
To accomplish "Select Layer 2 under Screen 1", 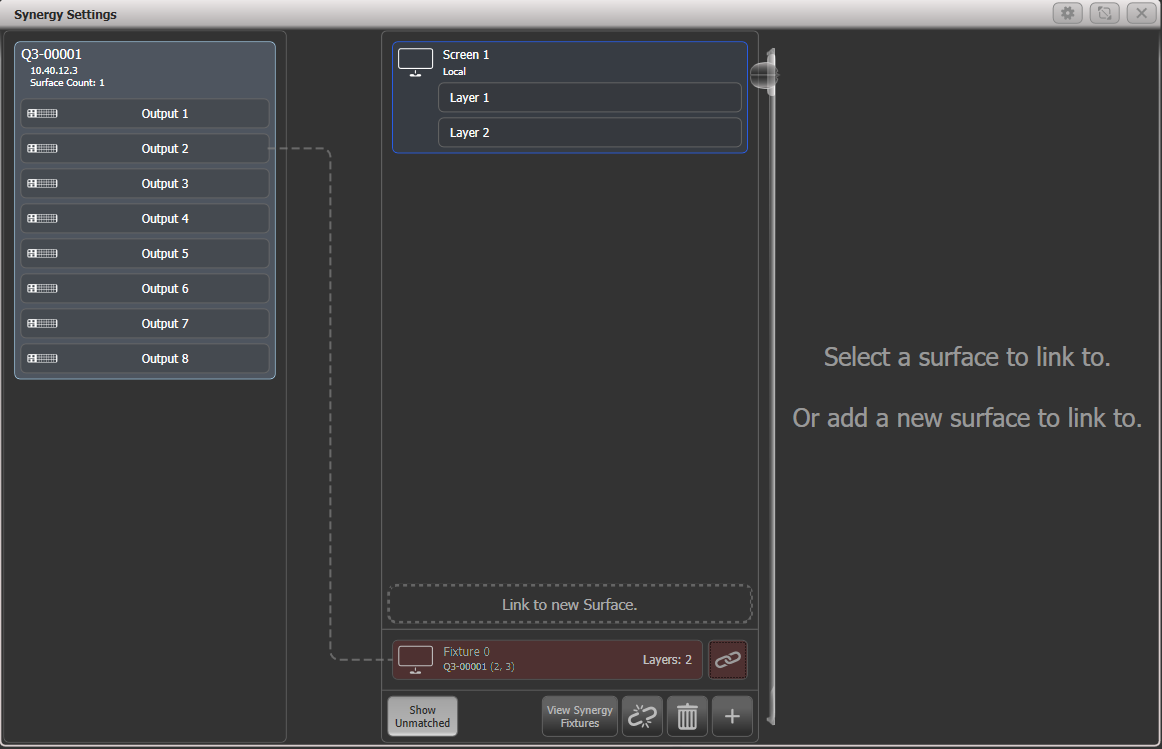I will pos(589,132).
